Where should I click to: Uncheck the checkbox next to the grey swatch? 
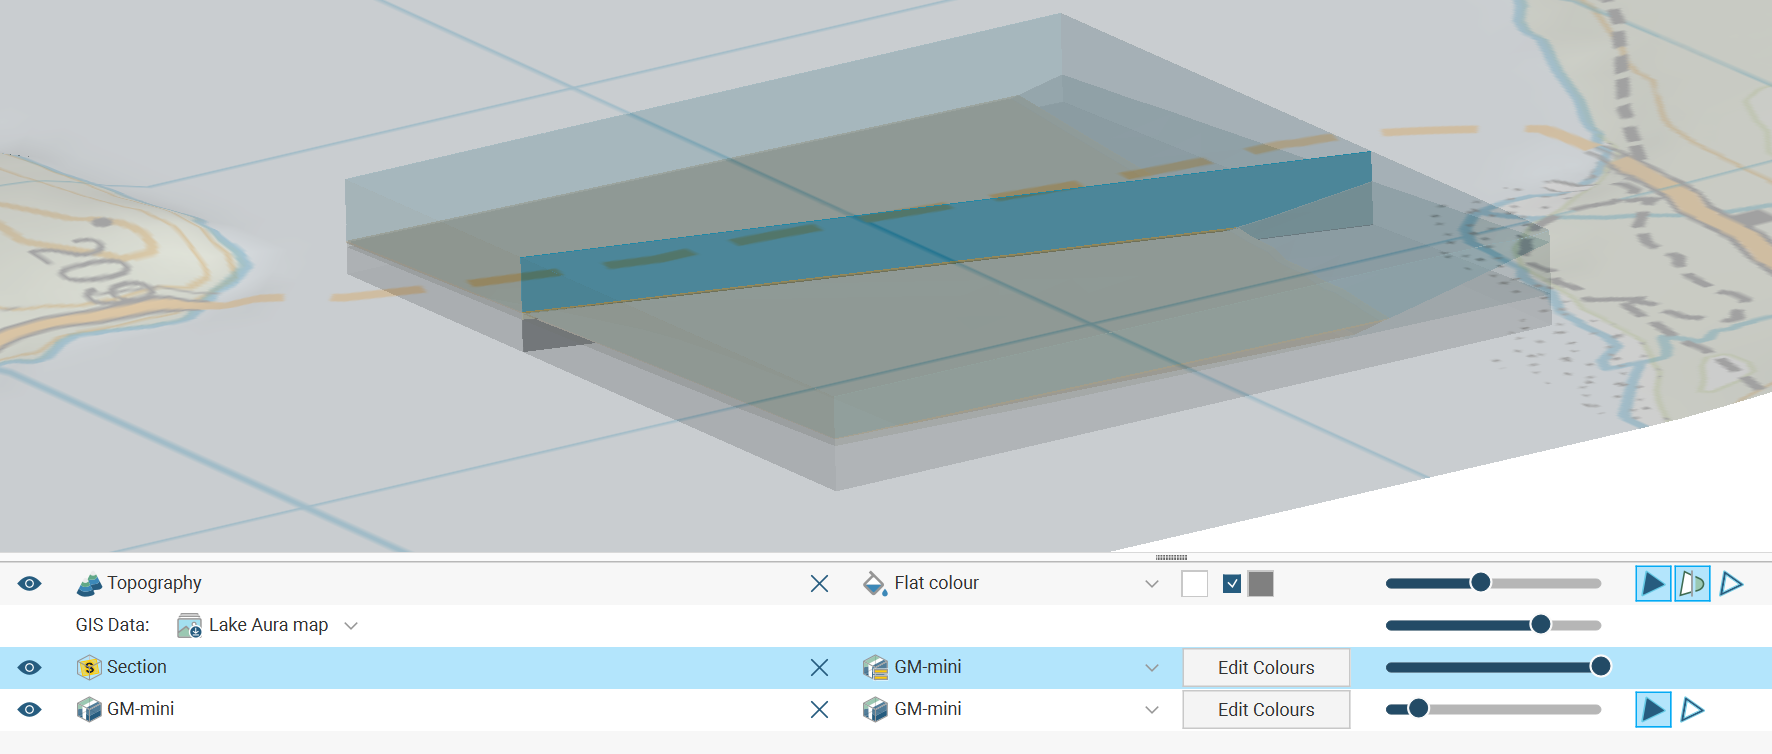pyautogui.click(x=1232, y=584)
